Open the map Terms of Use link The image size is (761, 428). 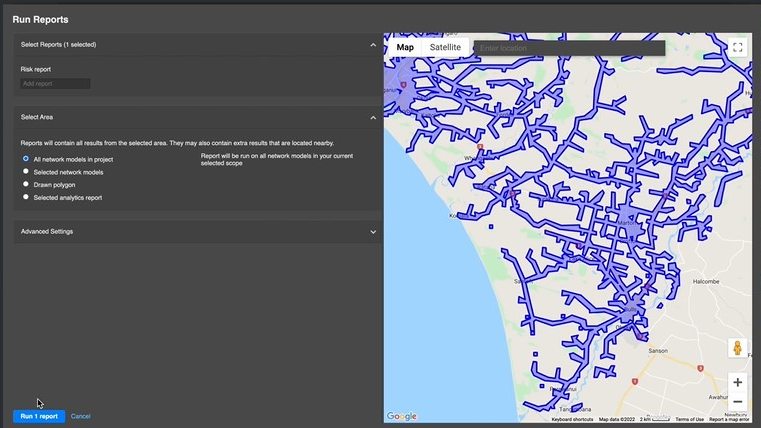tap(689, 419)
